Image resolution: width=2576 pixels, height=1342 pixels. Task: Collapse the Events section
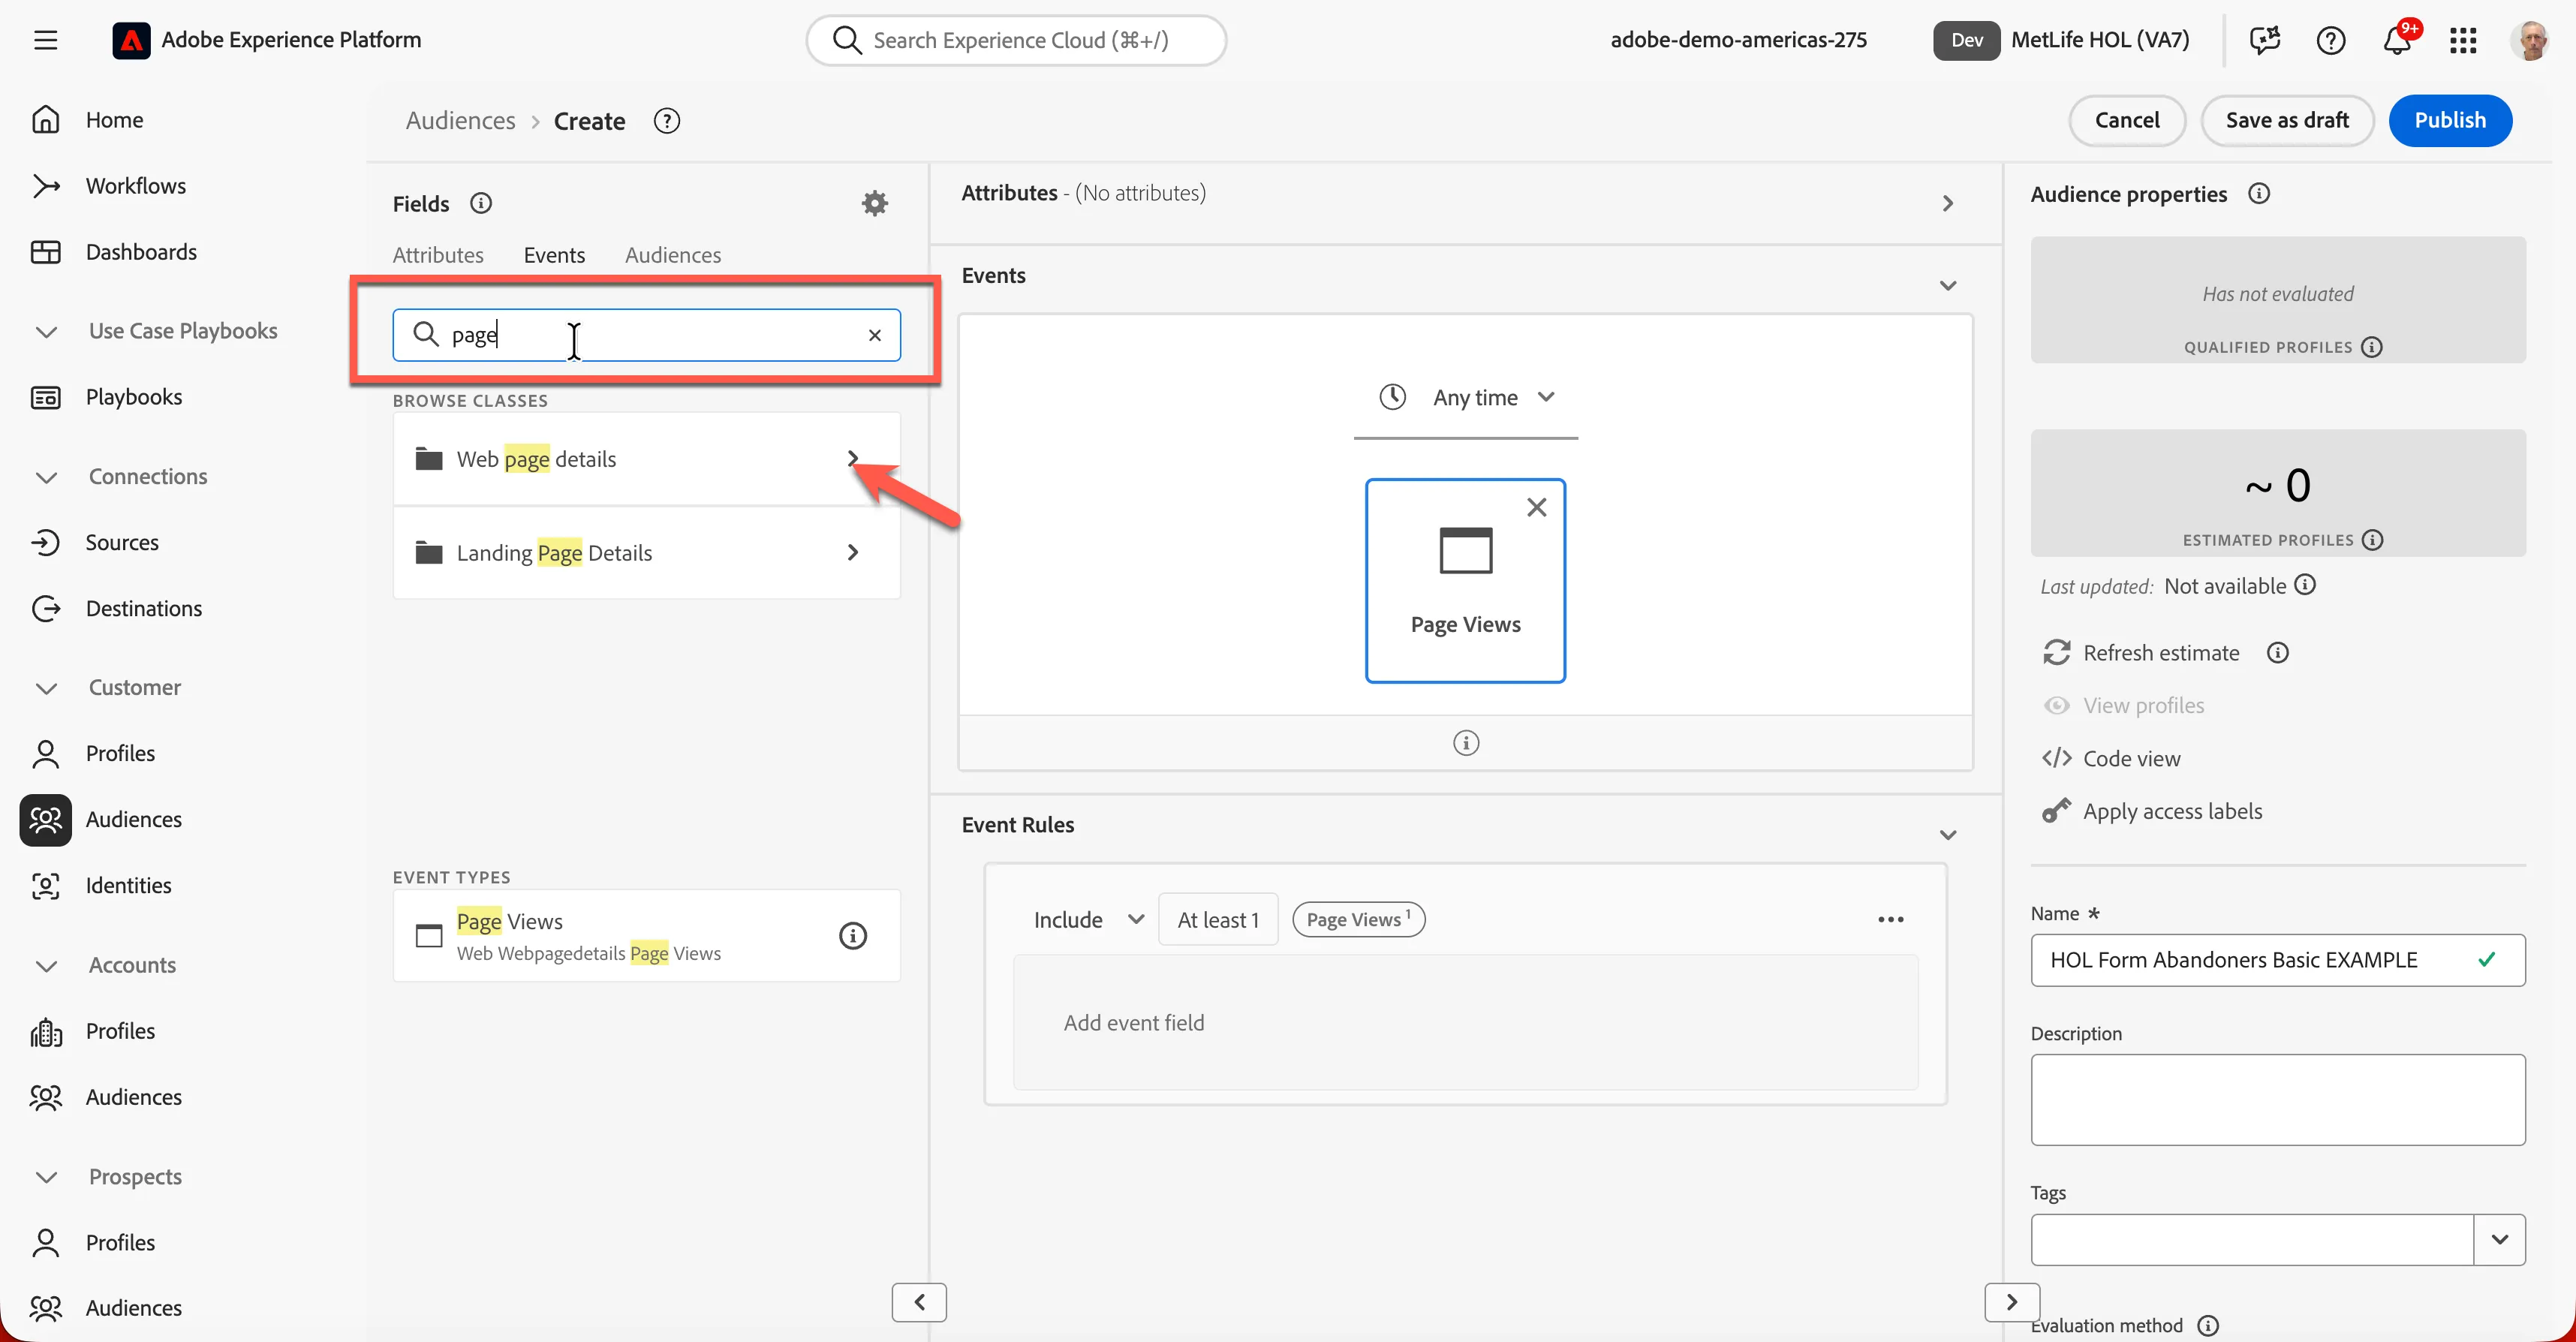click(x=1947, y=286)
